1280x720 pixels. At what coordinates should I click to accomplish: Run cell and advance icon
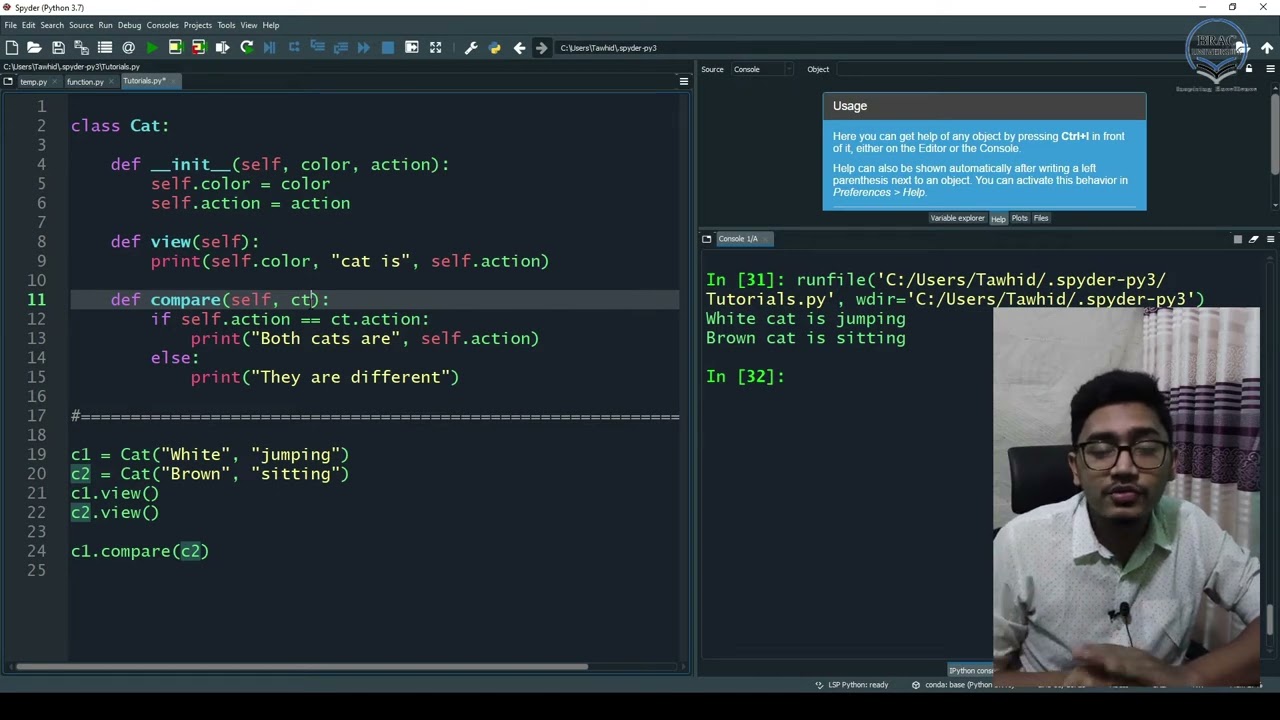pyautogui.click(x=198, y=47)
